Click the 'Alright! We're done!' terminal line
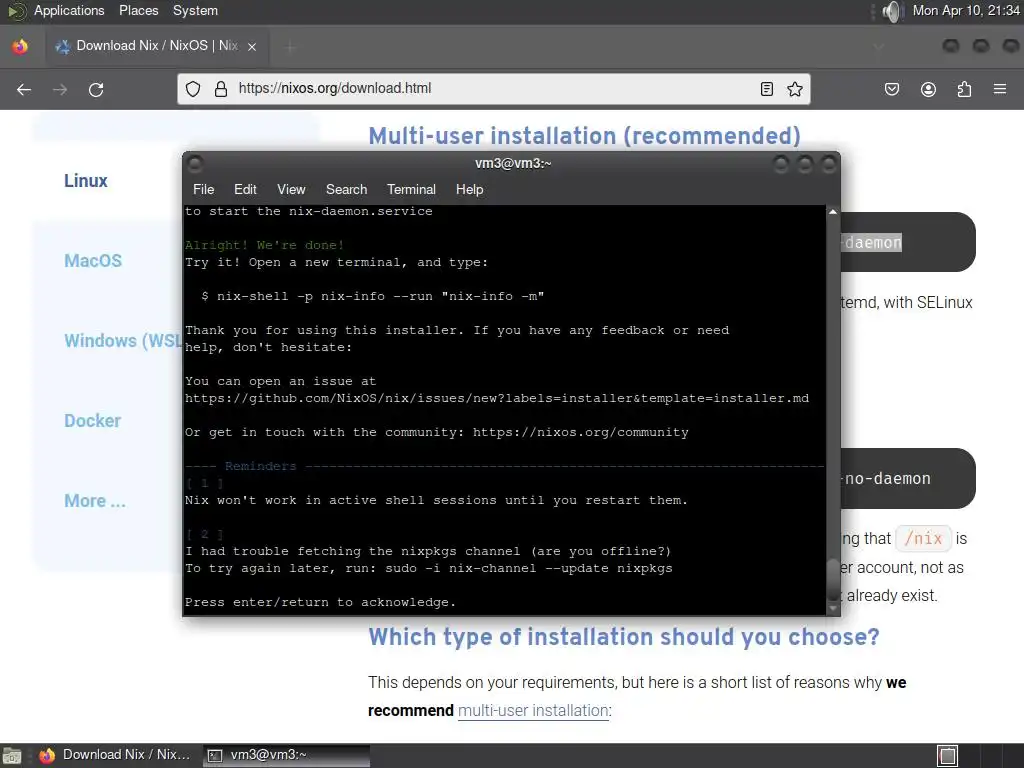 [264, 246]
